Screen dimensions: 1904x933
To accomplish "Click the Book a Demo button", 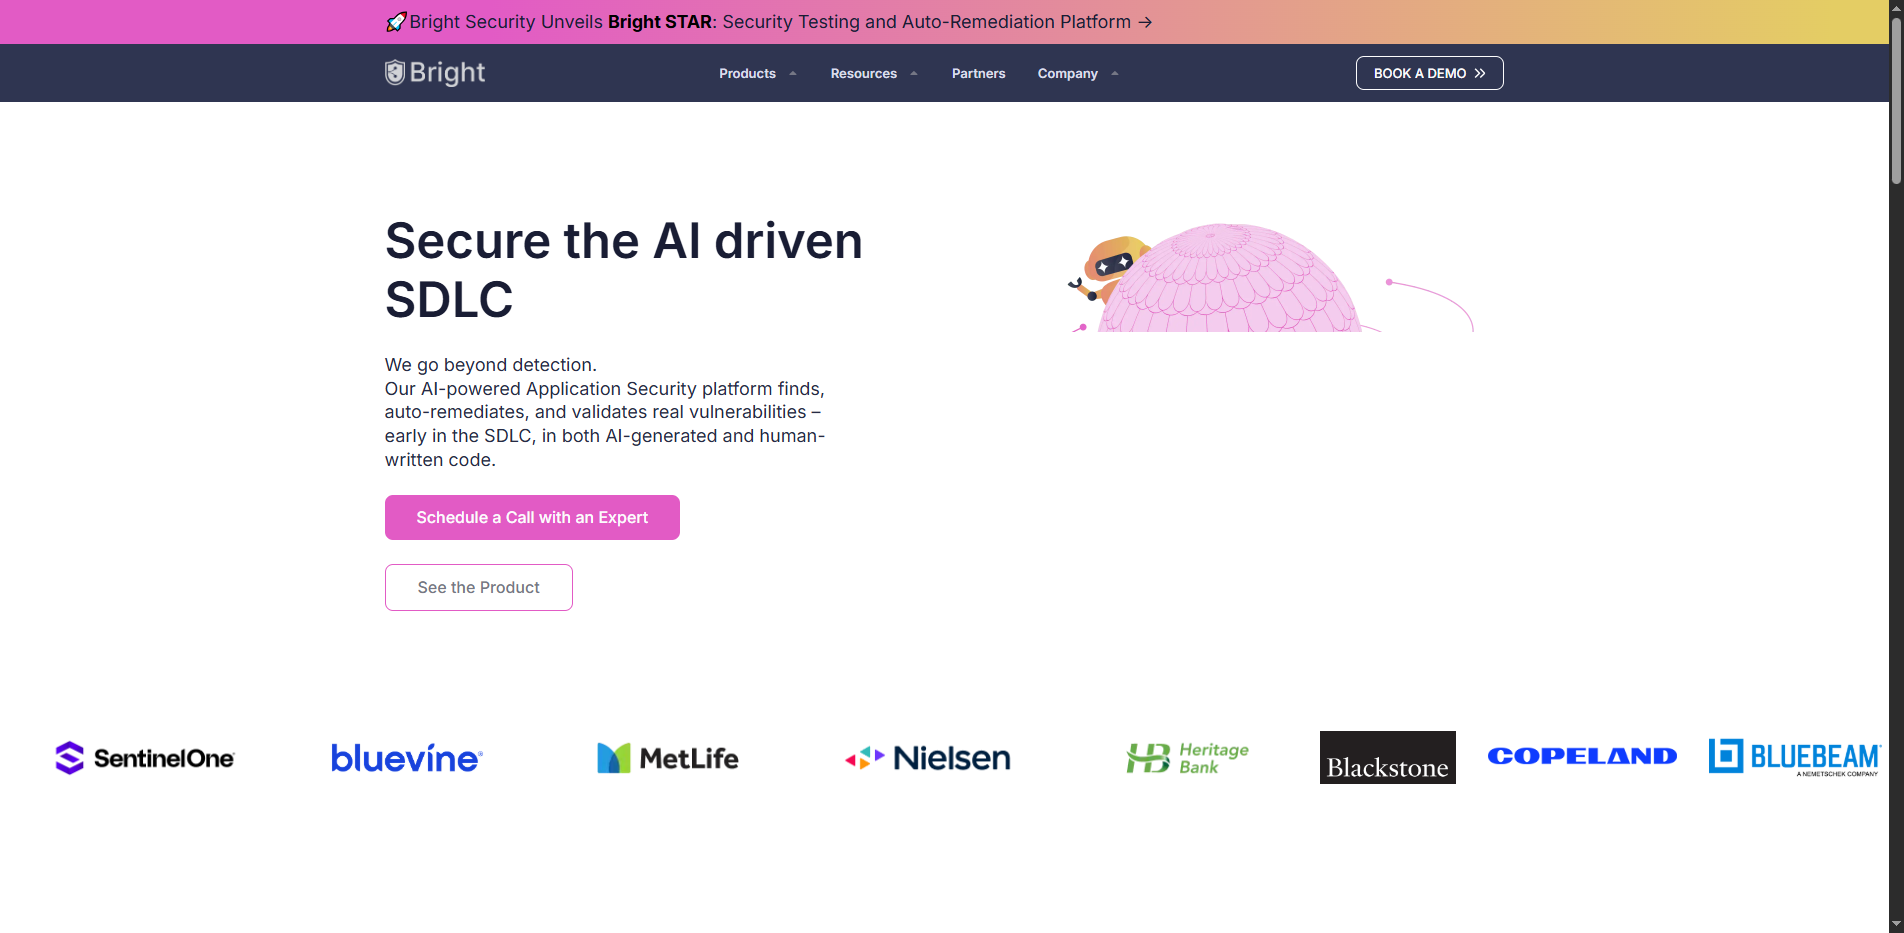I will pos(1430,73).
